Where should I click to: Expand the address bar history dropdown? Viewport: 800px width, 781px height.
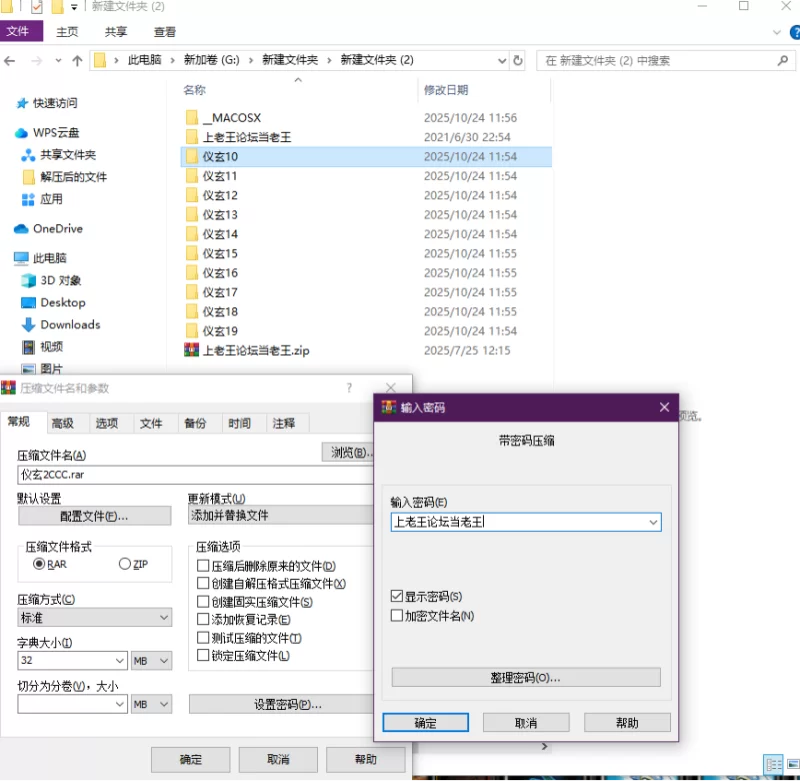coord(502,61)
